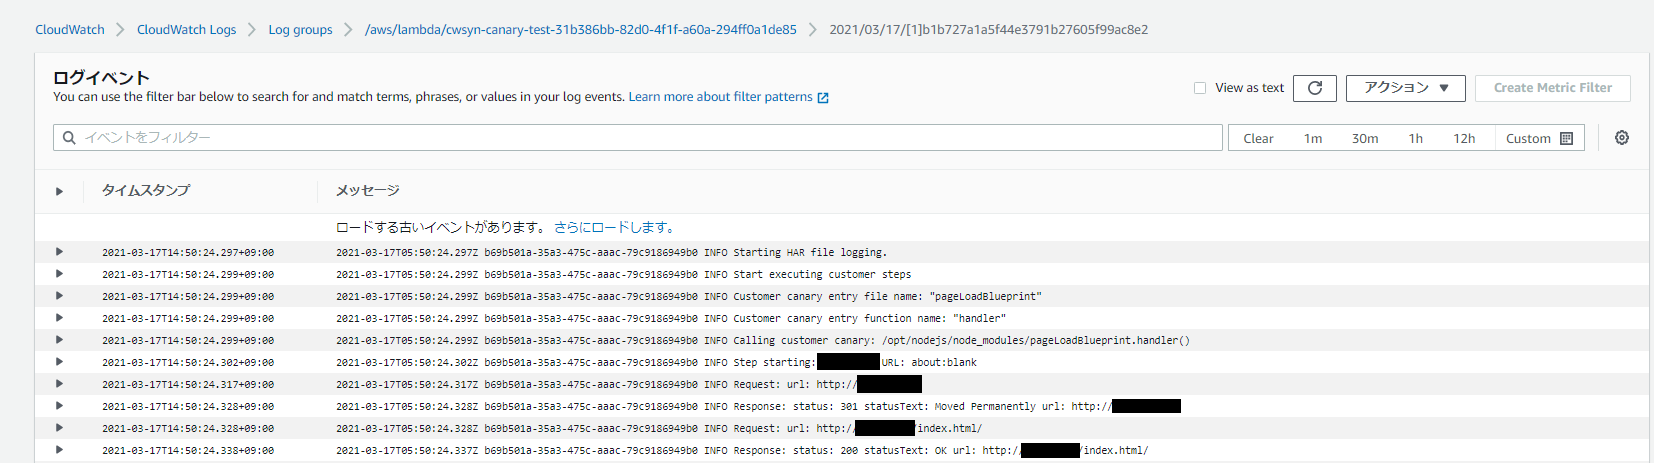Expand the Calling customer canary row
1654x463 pixels.
click(x=59, y=340)
